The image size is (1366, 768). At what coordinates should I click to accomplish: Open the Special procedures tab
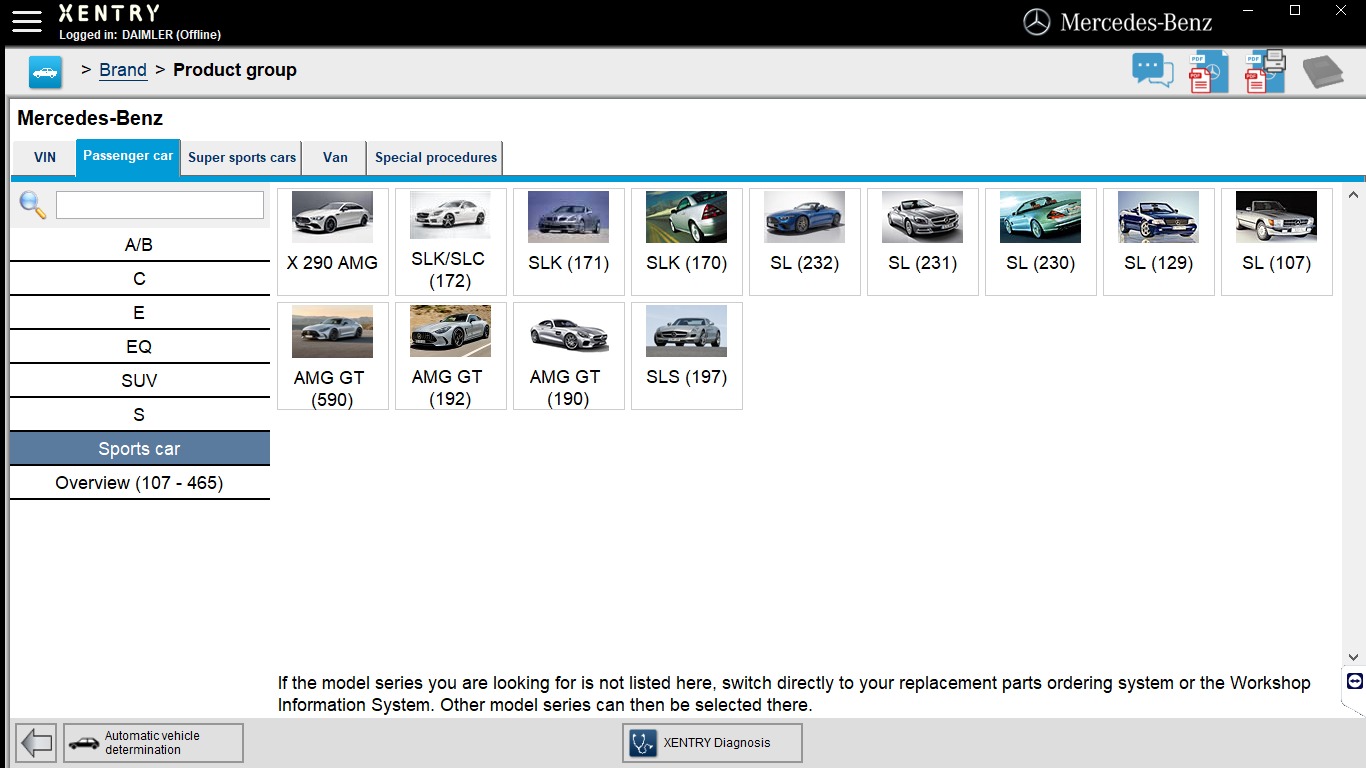[x=435, y=158]
